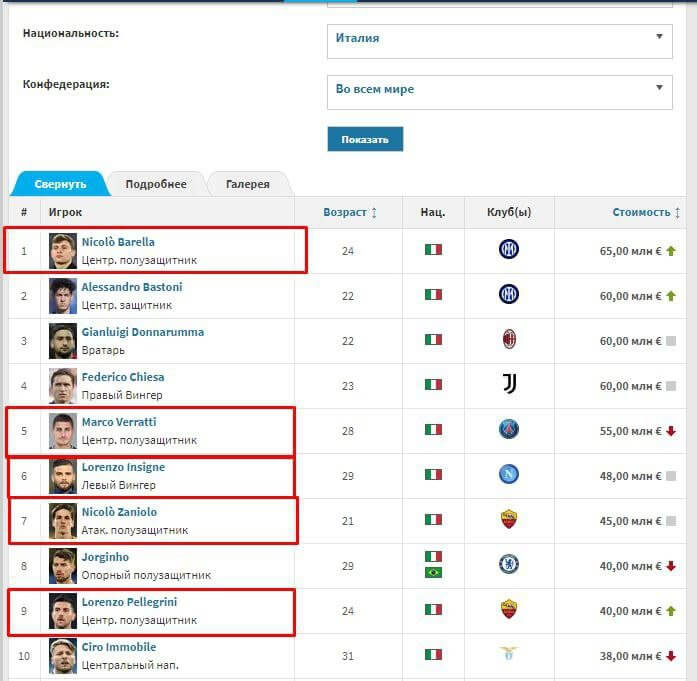Select the Свернуть tab
Screen dimensions: 697x681
60,184
